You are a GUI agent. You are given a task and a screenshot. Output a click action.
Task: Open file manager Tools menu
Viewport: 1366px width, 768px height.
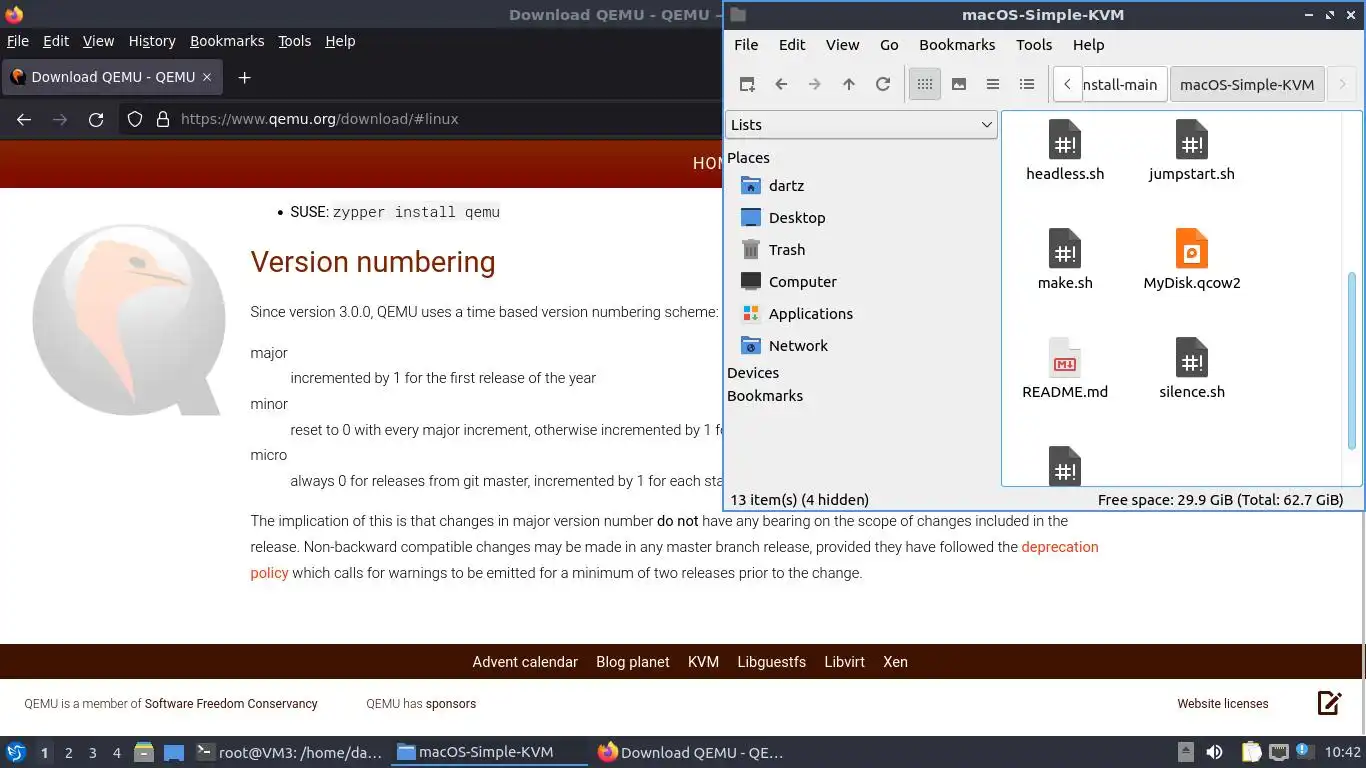(x=1034, y=45)
